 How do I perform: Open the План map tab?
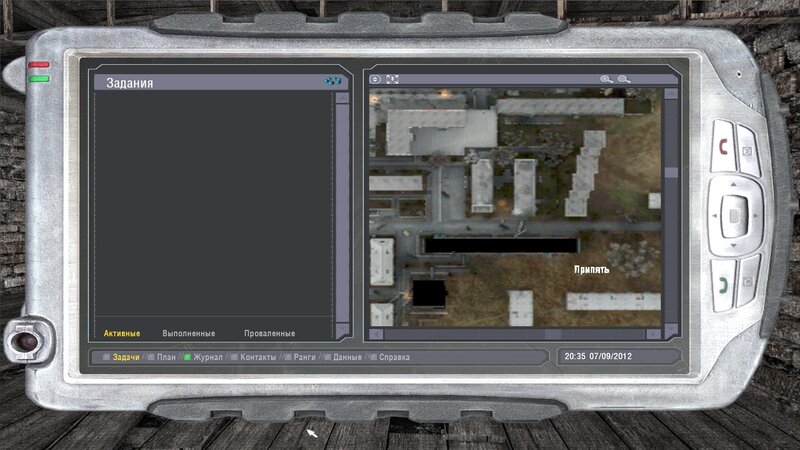pyautogui.click(x=166, y=357)
